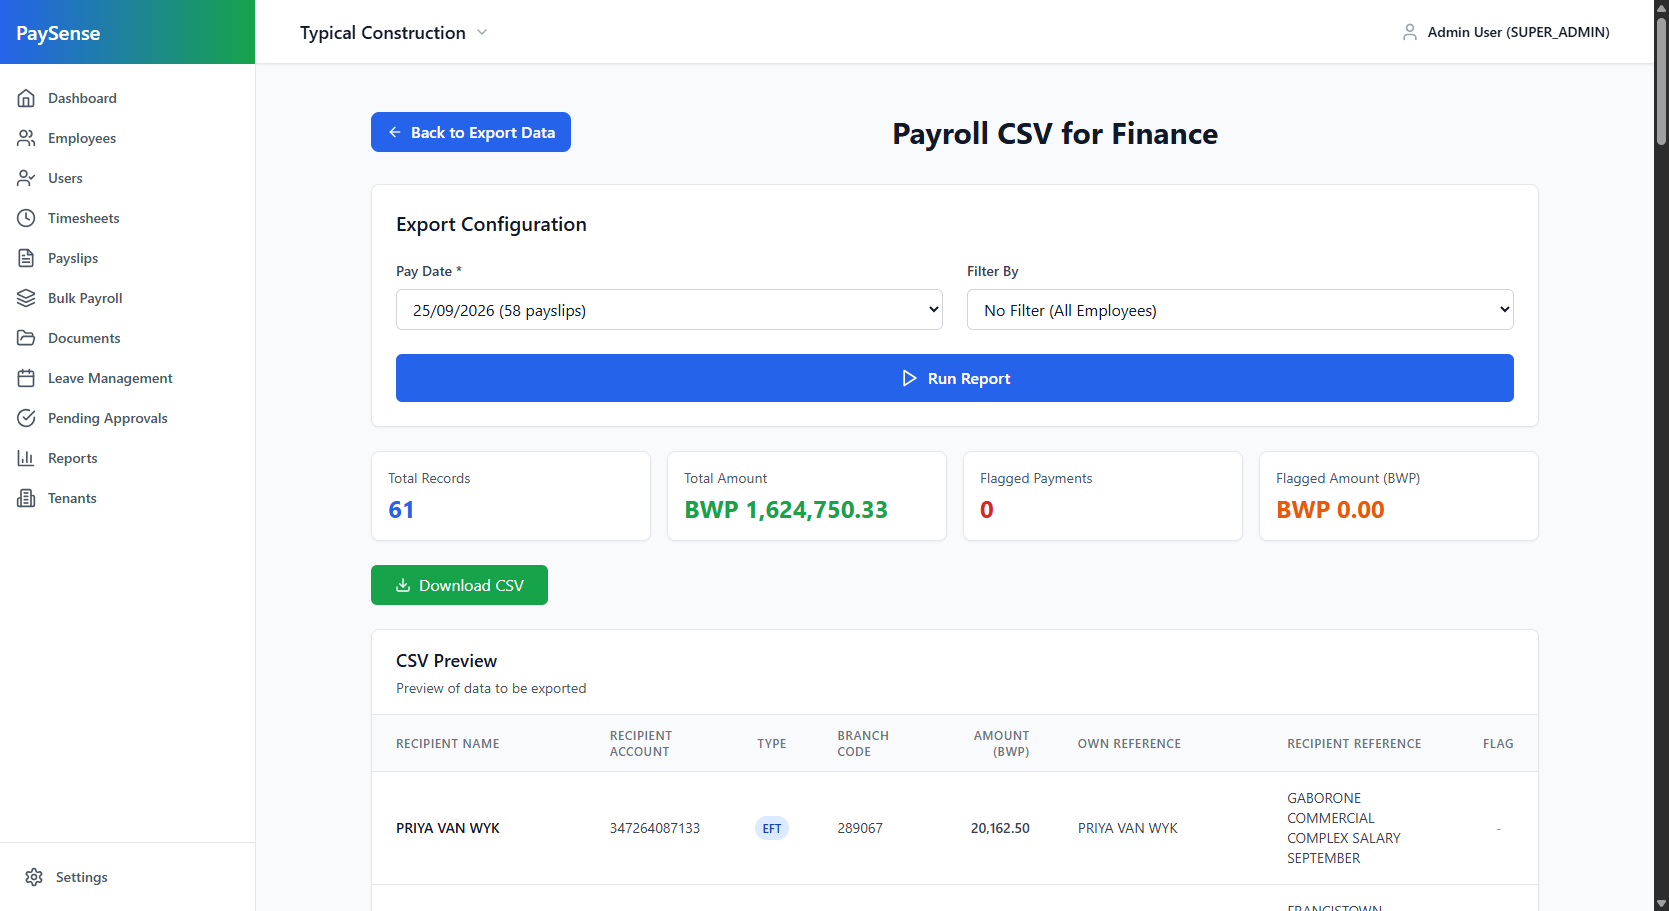Click the Employees people icon
The height and width of the screenshot is (911, 1669).
pyautogui.click(x=26, y=138)
